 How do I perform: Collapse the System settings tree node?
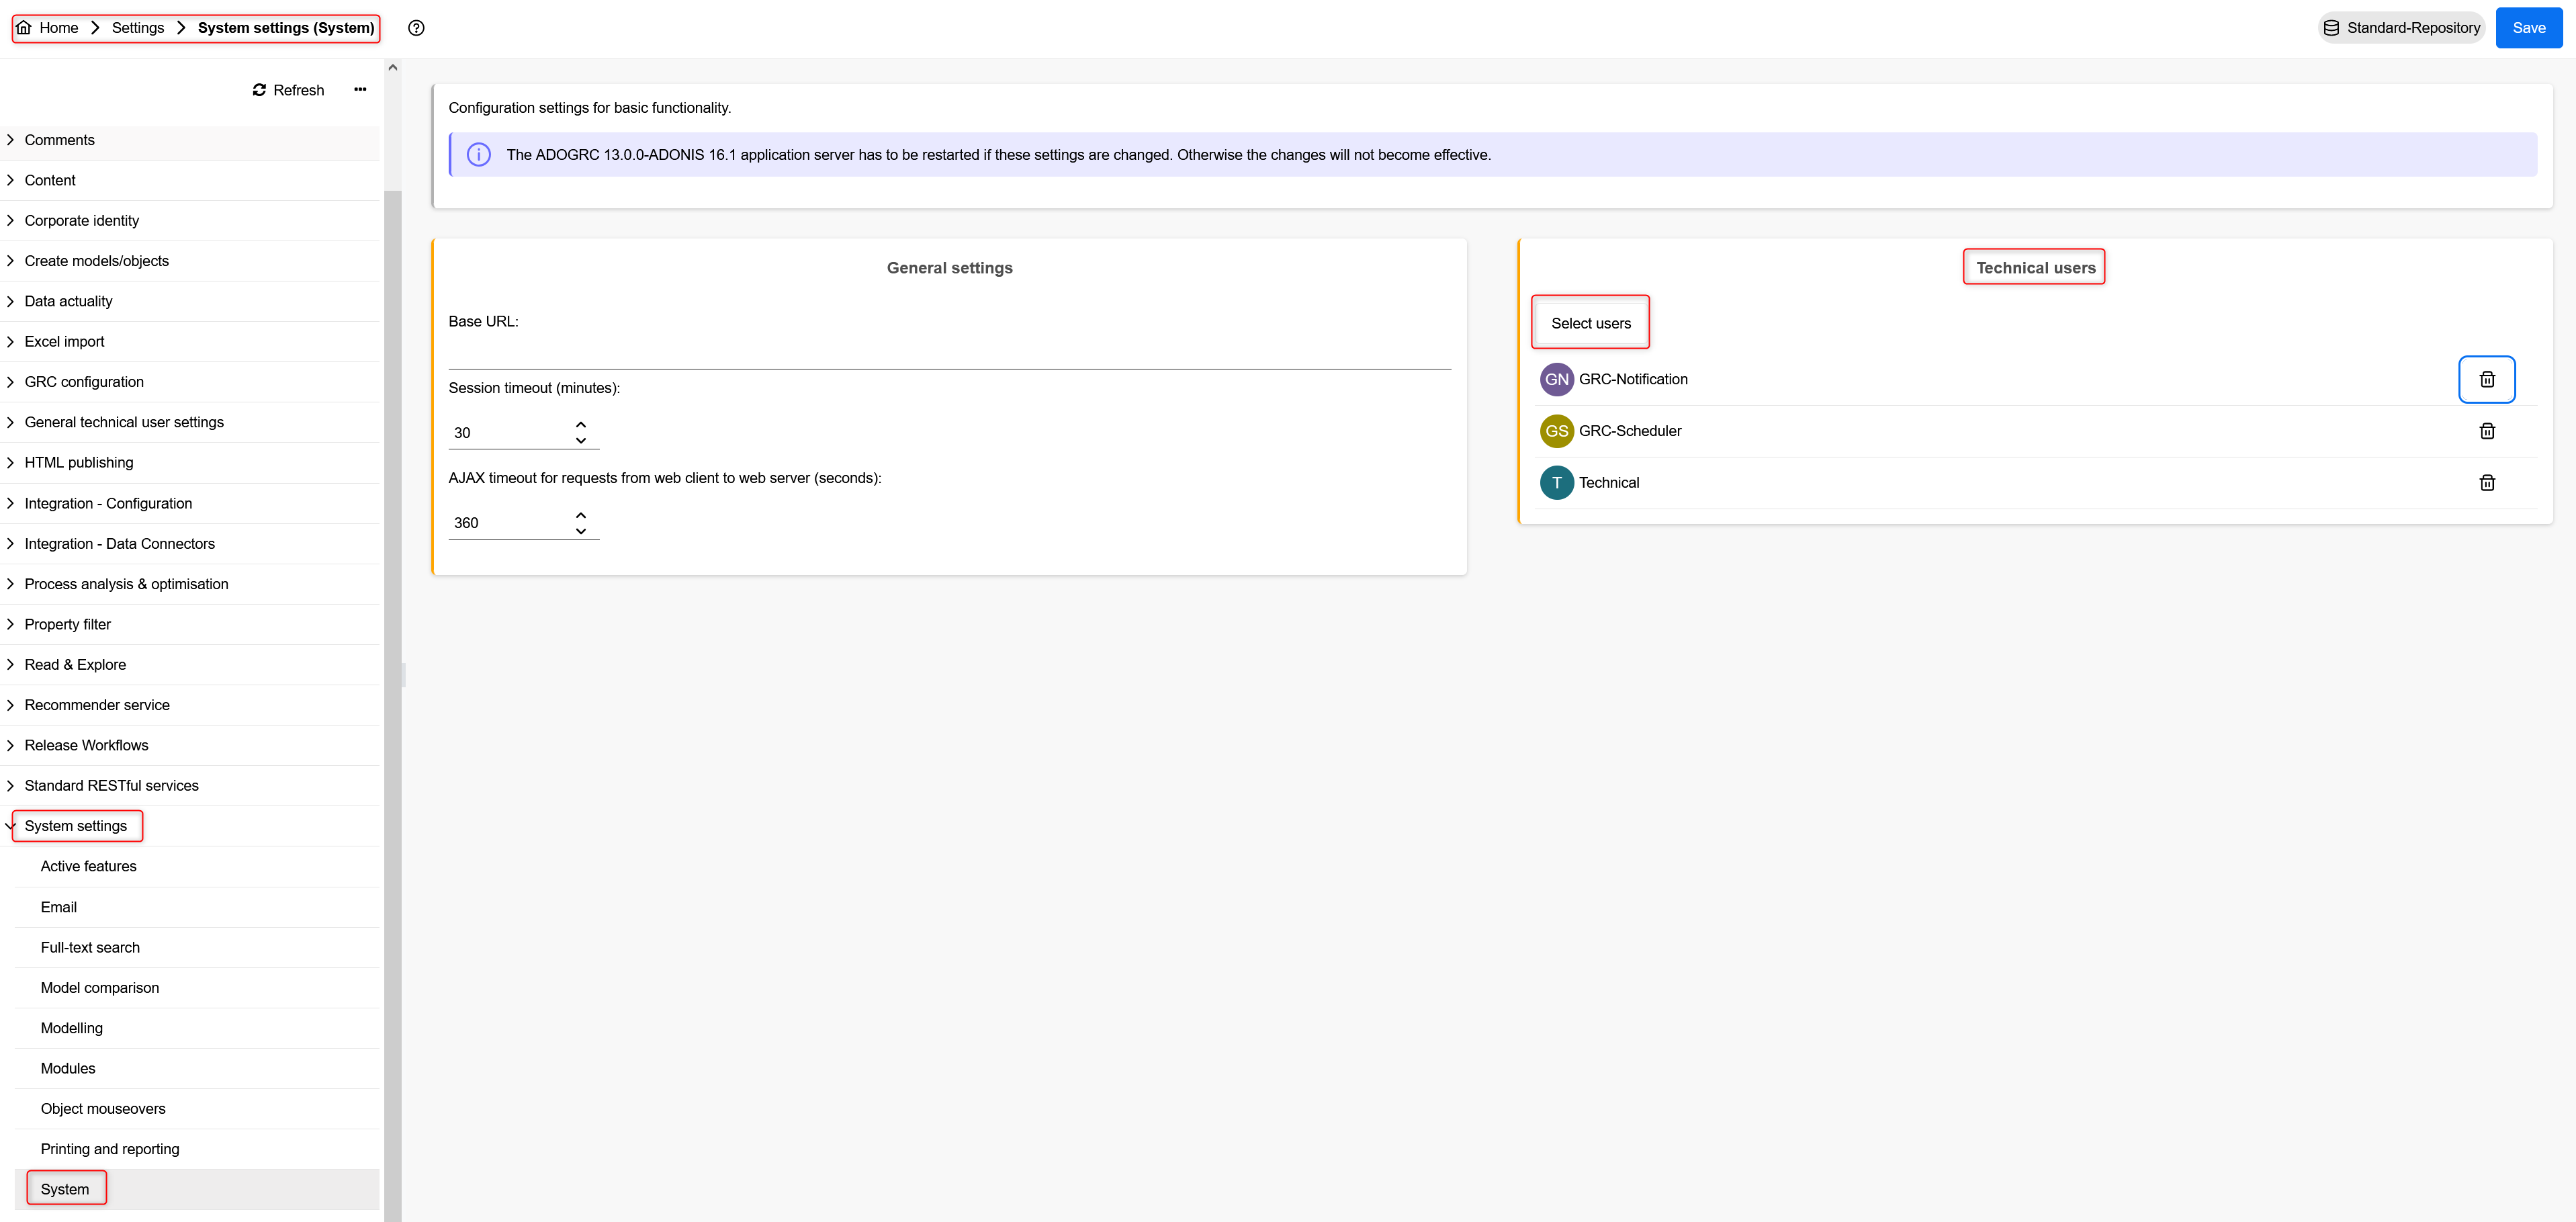11,826
